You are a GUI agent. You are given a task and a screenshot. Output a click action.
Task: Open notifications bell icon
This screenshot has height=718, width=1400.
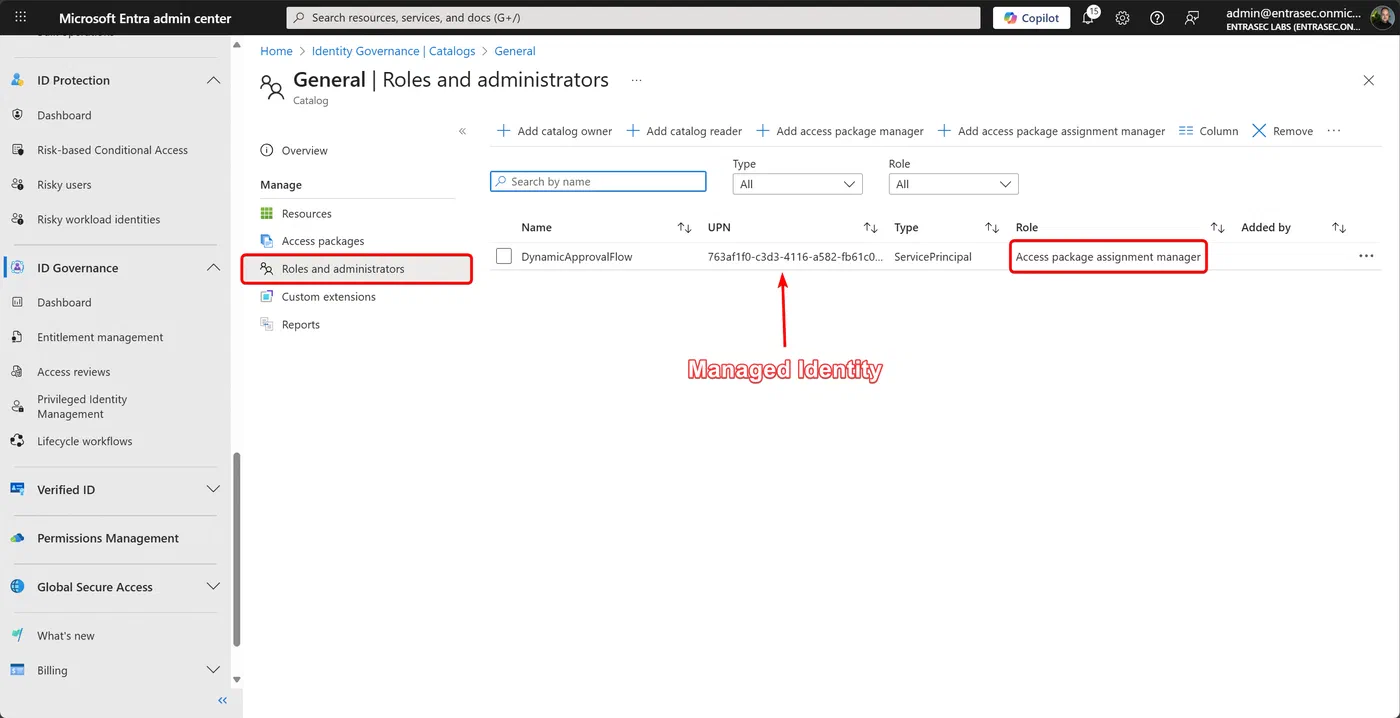1089,18
